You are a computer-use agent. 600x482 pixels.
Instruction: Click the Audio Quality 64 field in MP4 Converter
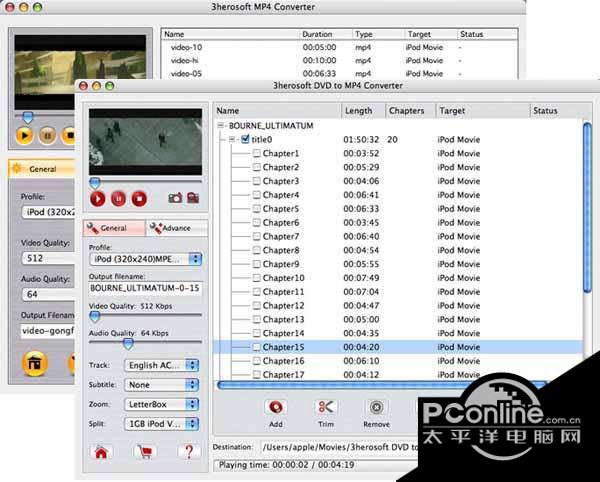click(x=49, y=294)
